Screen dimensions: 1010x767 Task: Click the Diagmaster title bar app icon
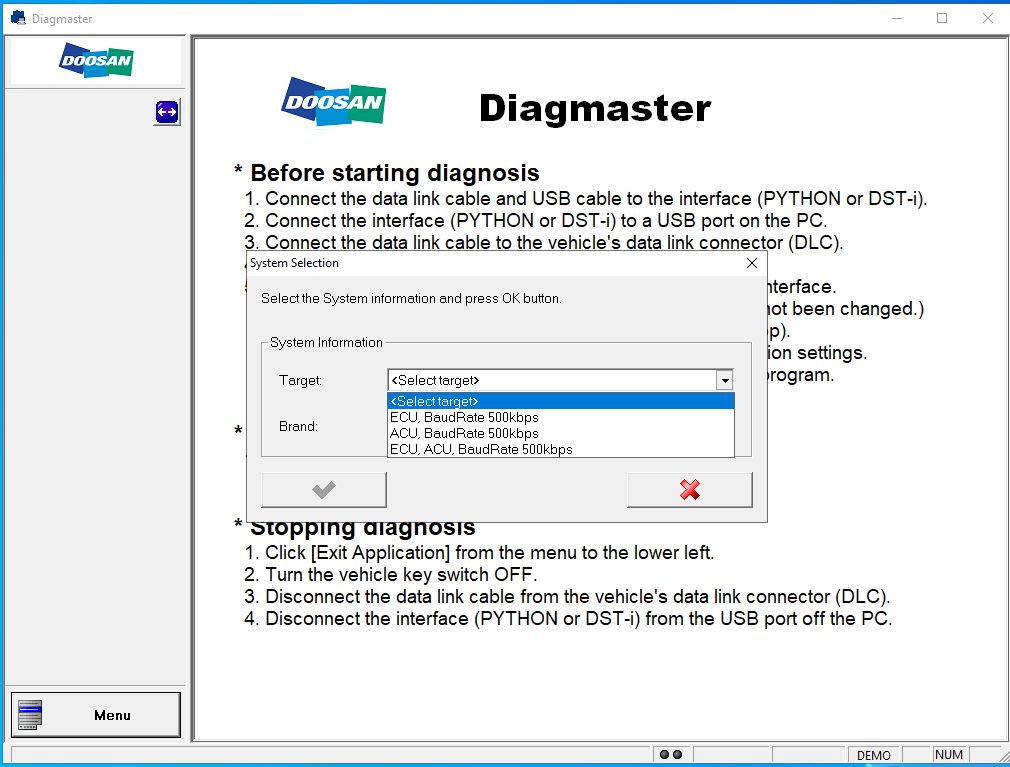[x=18, y=18]
